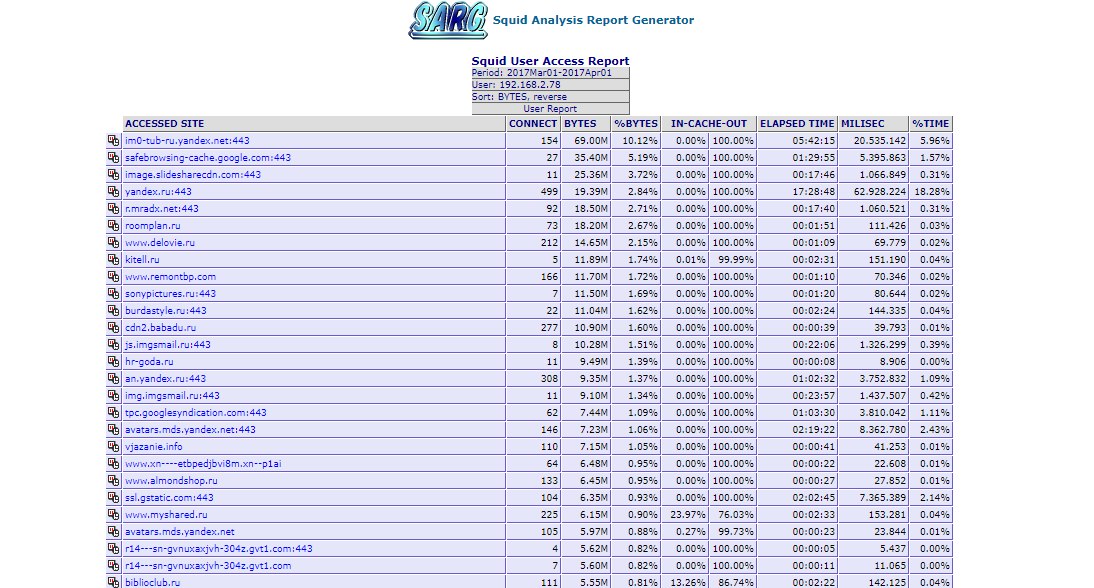This screenshot has height=588, width=1094.
Task: Select the 62.928.224 milisec cell
Action: (x=874, y=191)
